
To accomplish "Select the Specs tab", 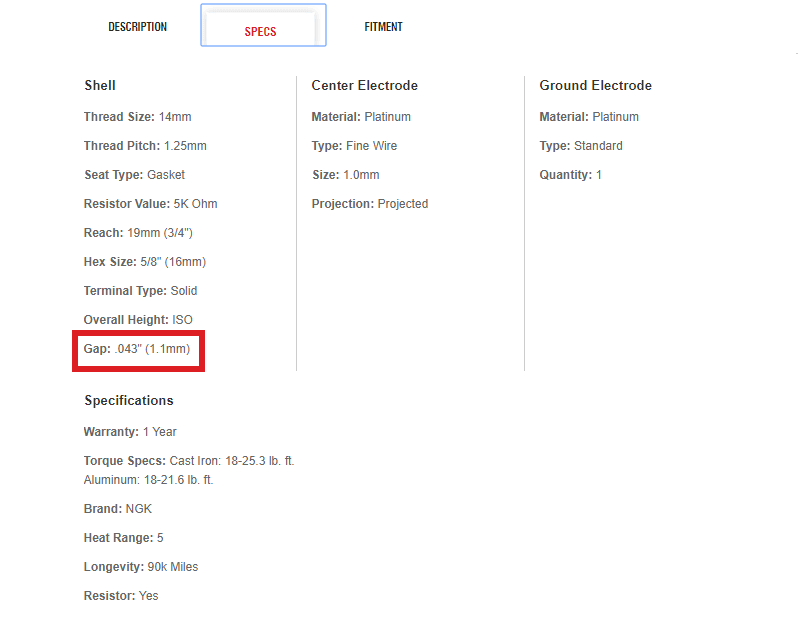I will (261, 31).
